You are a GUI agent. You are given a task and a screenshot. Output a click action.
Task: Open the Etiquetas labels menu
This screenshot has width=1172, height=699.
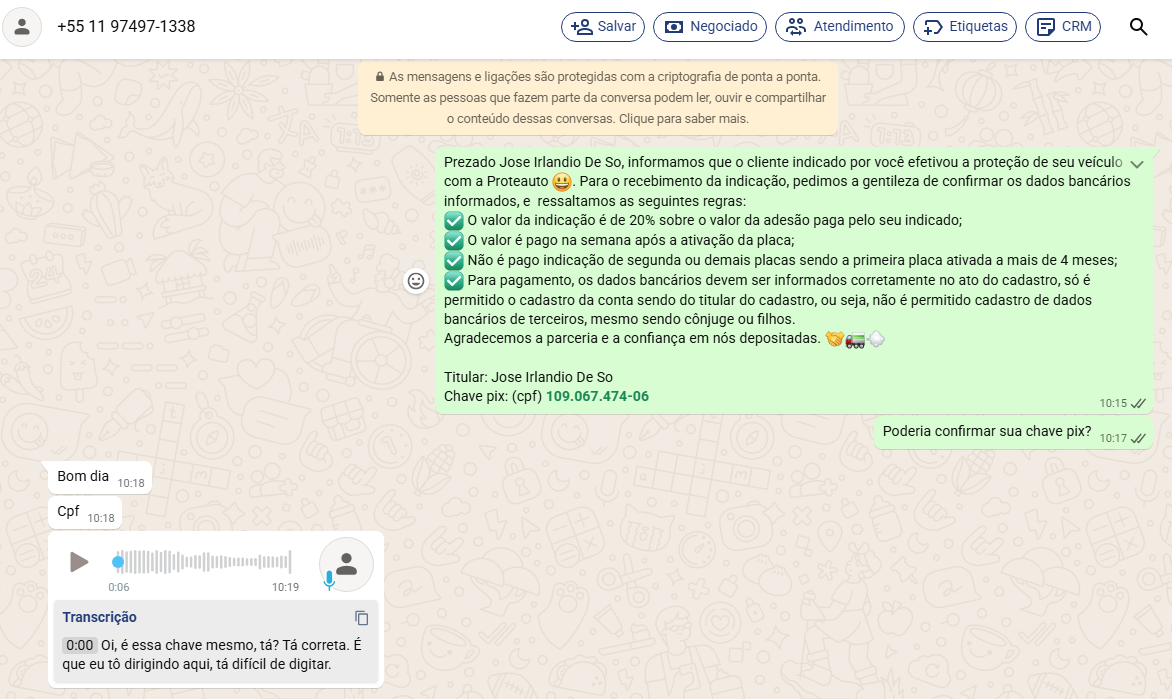click(965, 27)
